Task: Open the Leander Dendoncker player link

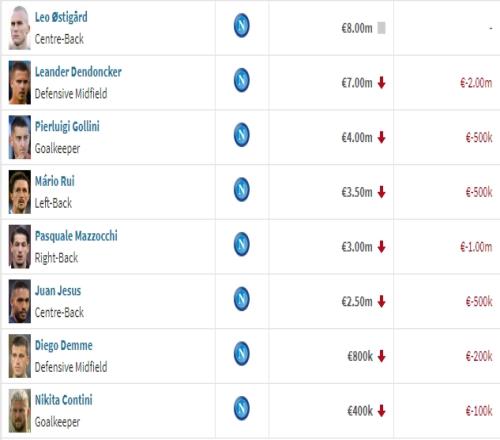Action: tap(78, 72)
